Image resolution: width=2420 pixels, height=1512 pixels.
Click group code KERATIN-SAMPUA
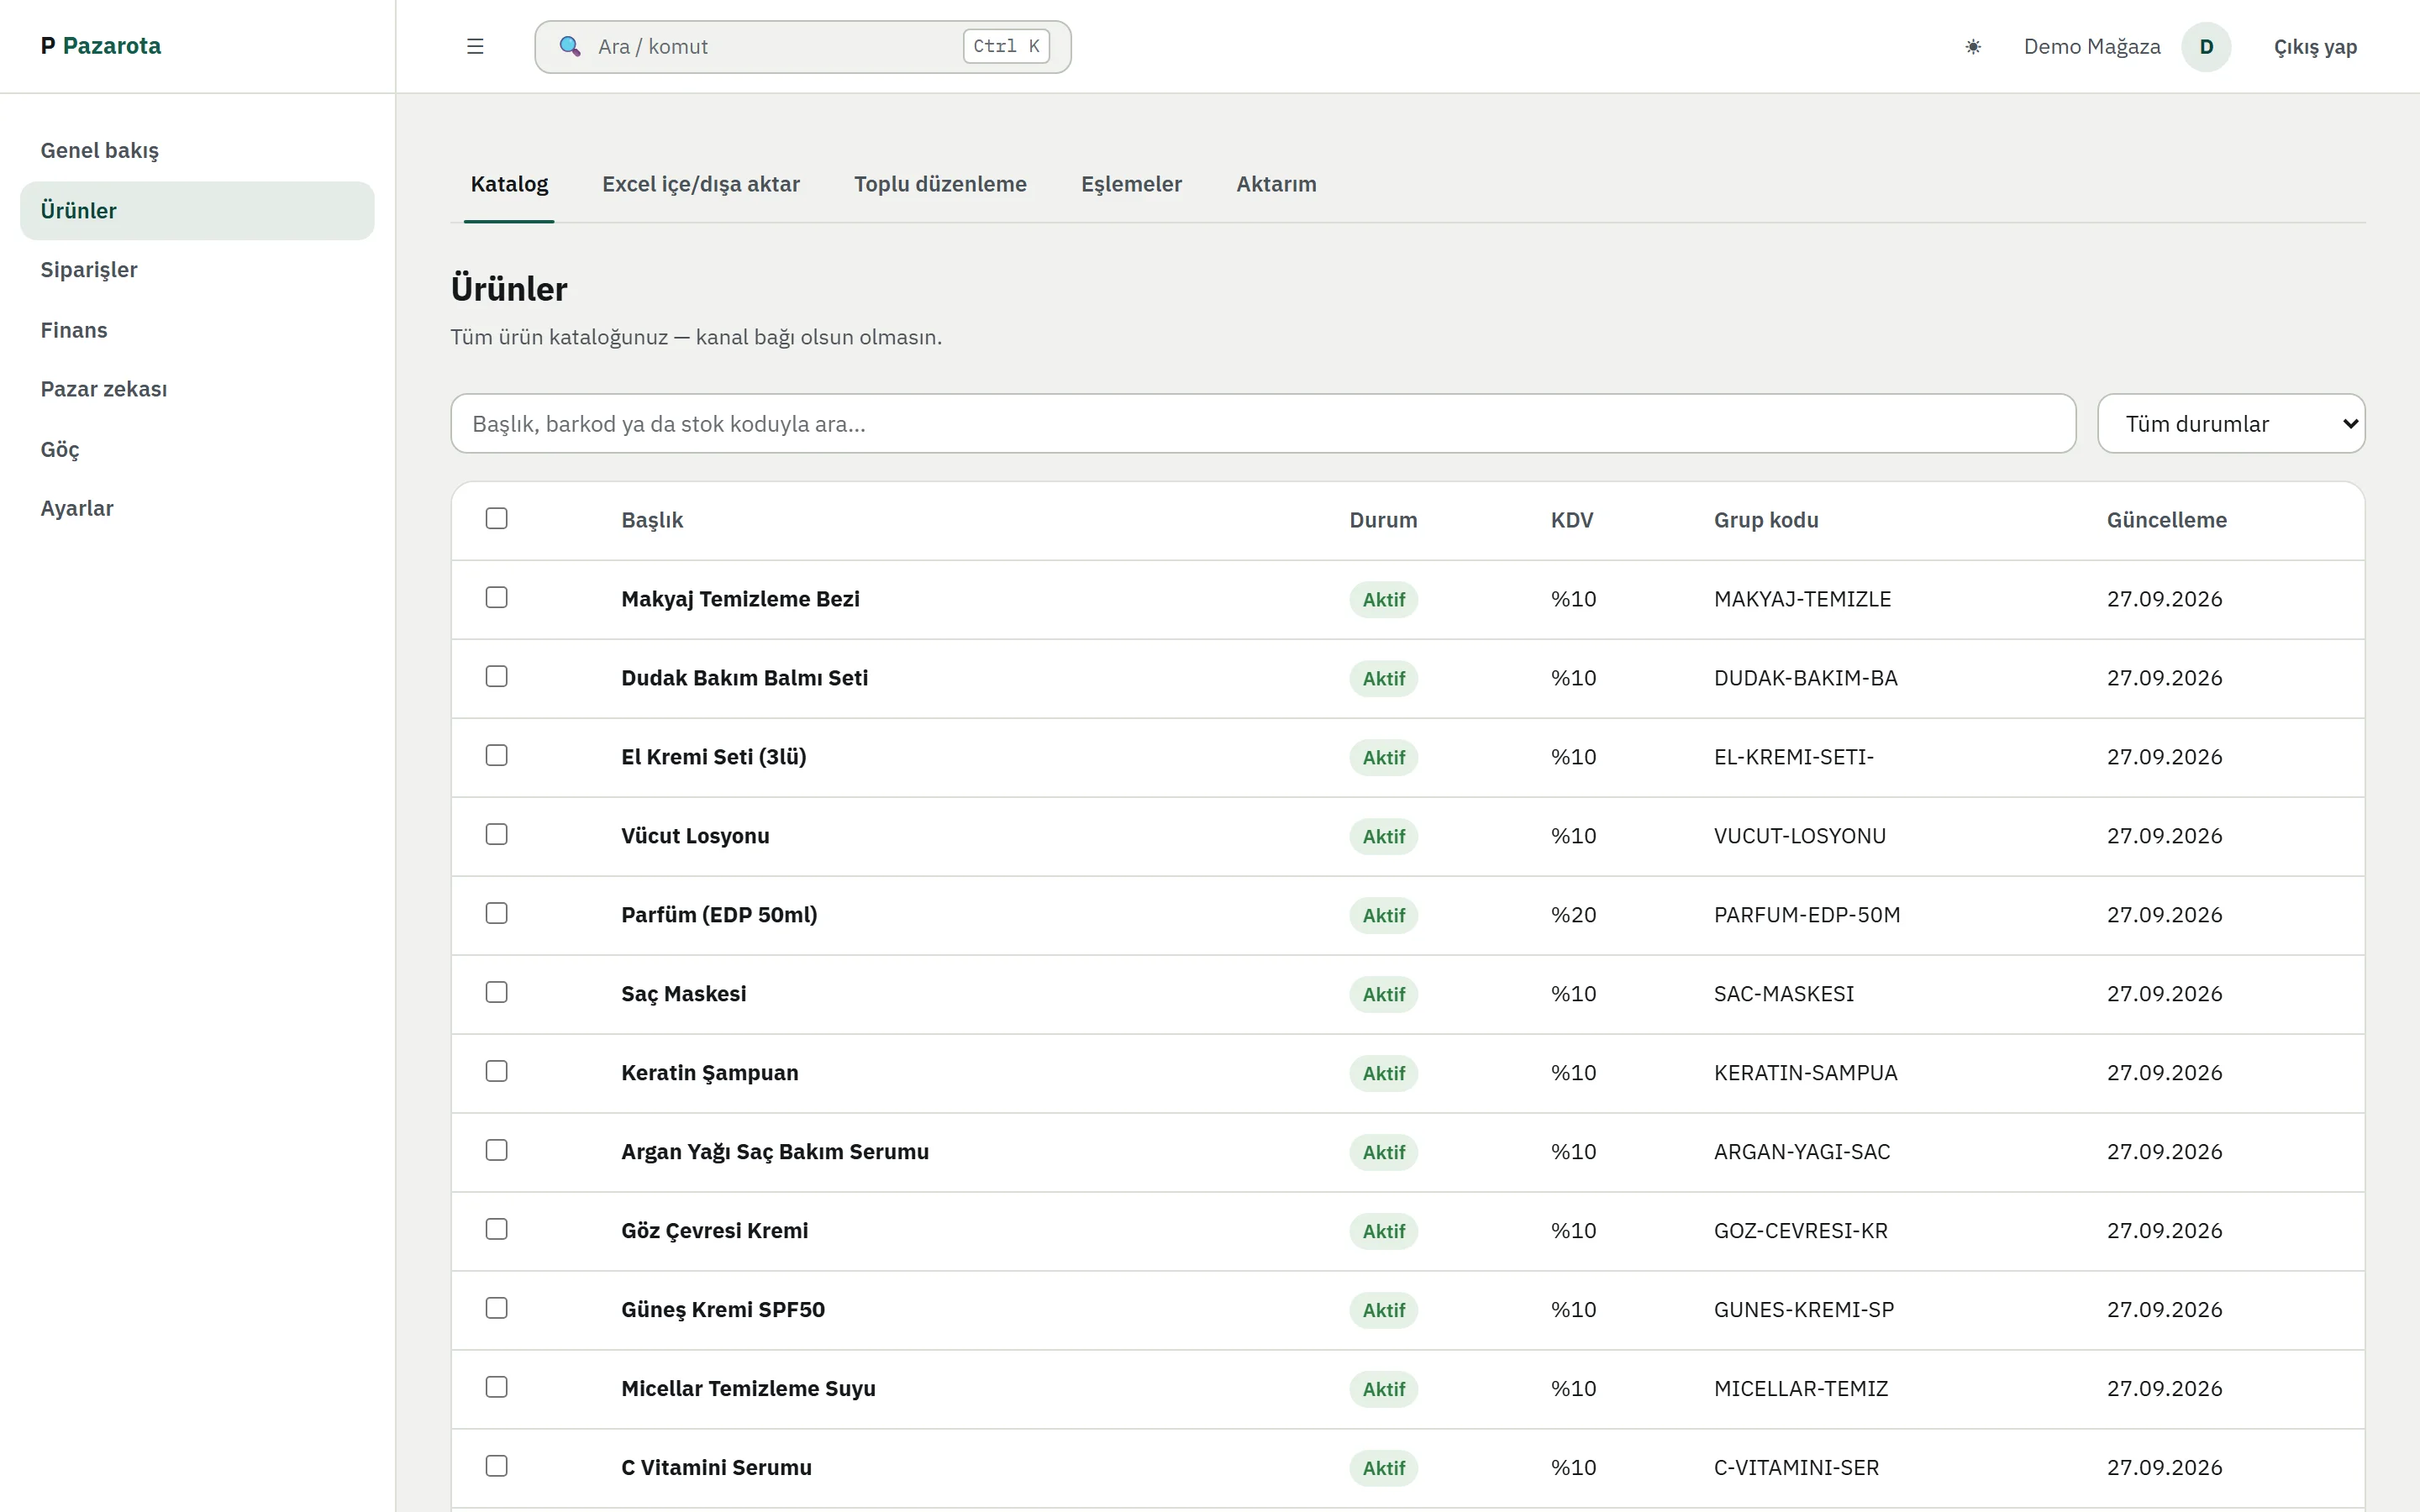coord(1805,1073)
